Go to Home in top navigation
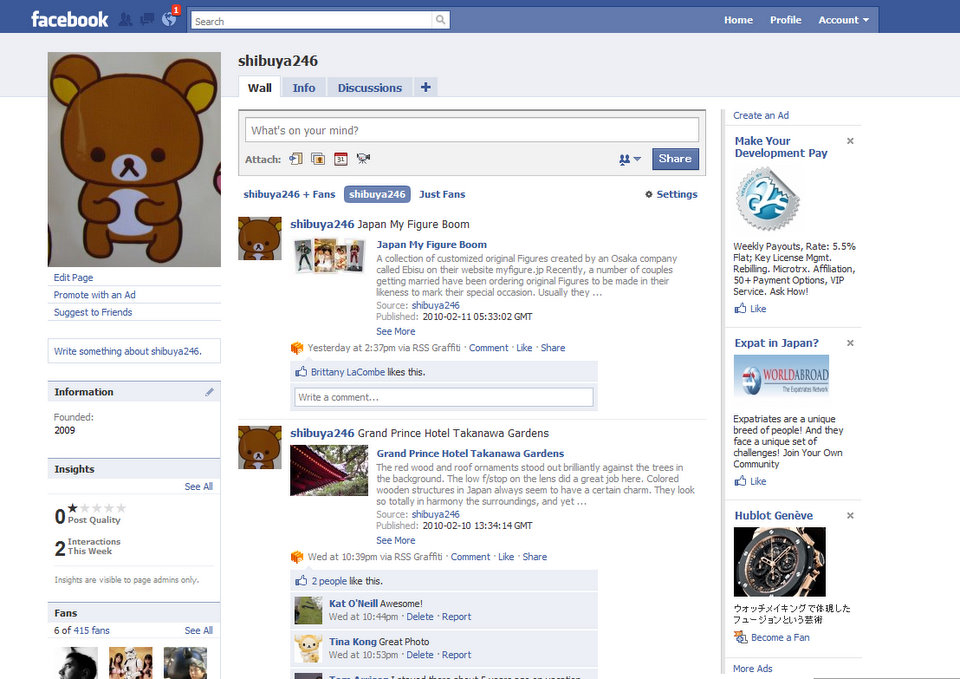Image resolution: width=960 pixels, height=679 pixels. (738, 20)
